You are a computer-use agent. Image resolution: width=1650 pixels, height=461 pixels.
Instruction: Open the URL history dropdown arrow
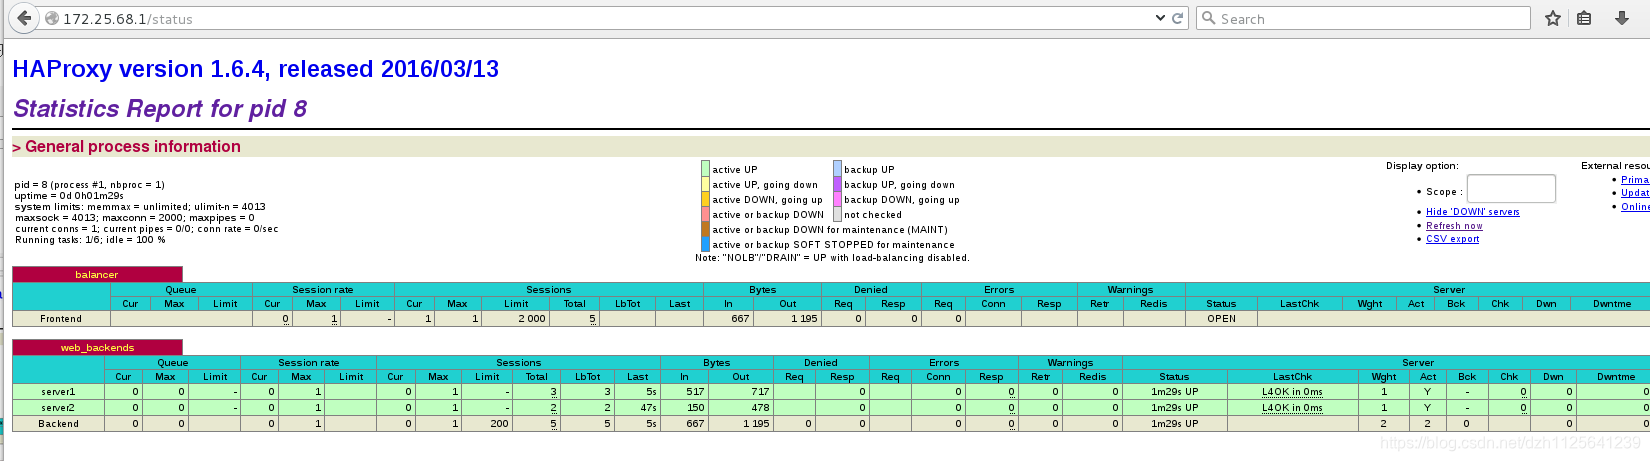pos(1160,18)
